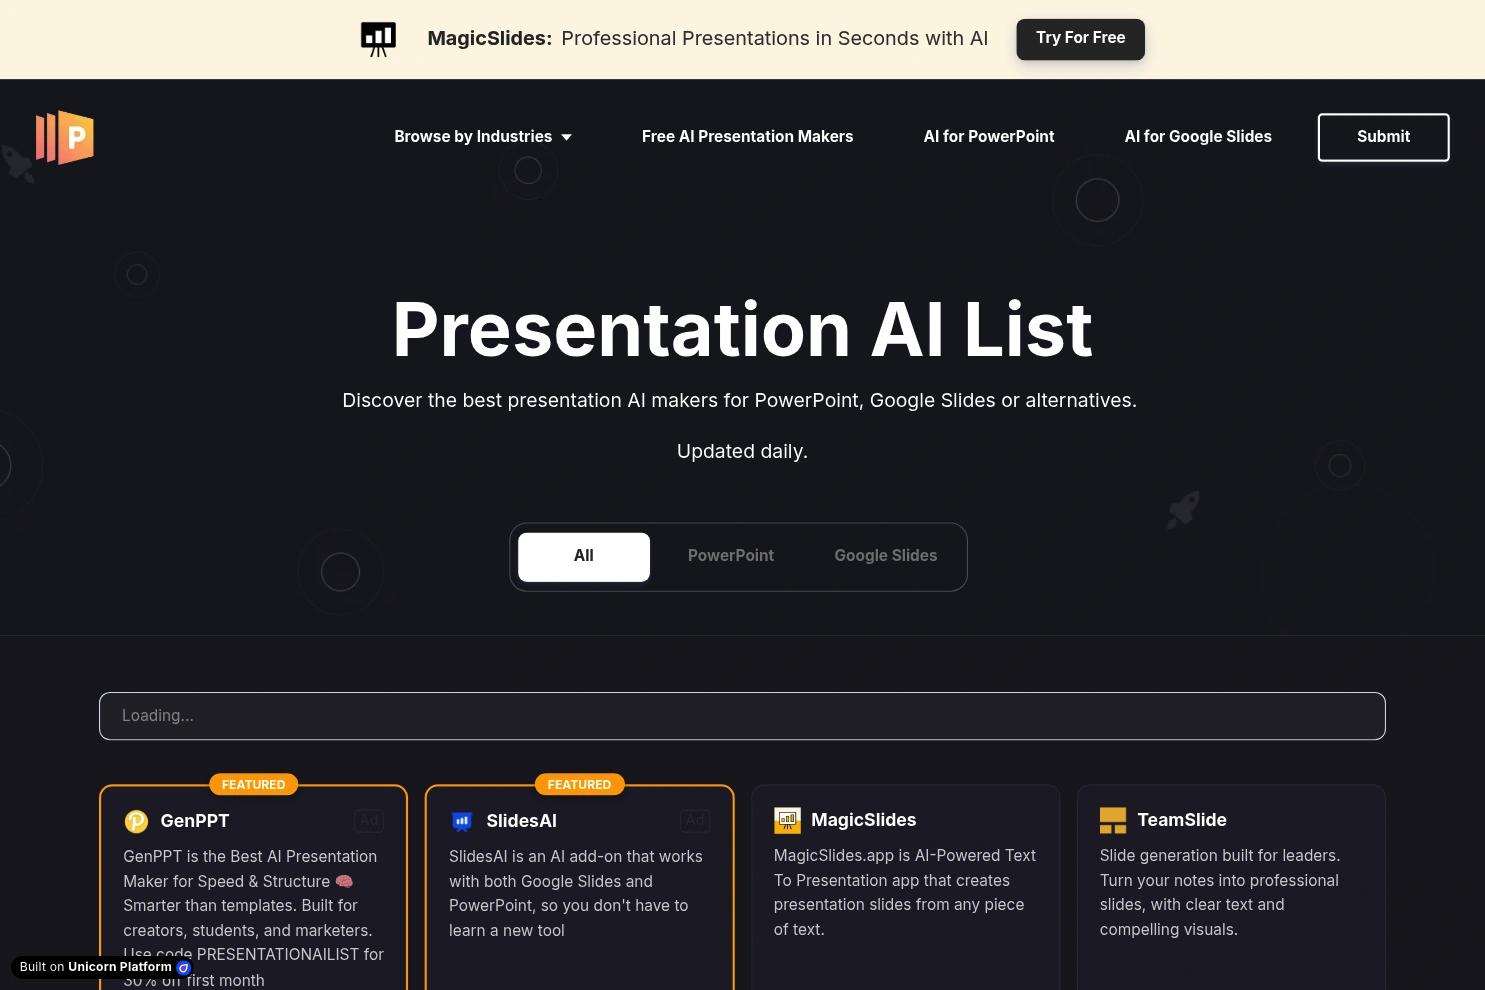
Task: Click the Built on Unicorn Platform link
Action: click(100, 967)
